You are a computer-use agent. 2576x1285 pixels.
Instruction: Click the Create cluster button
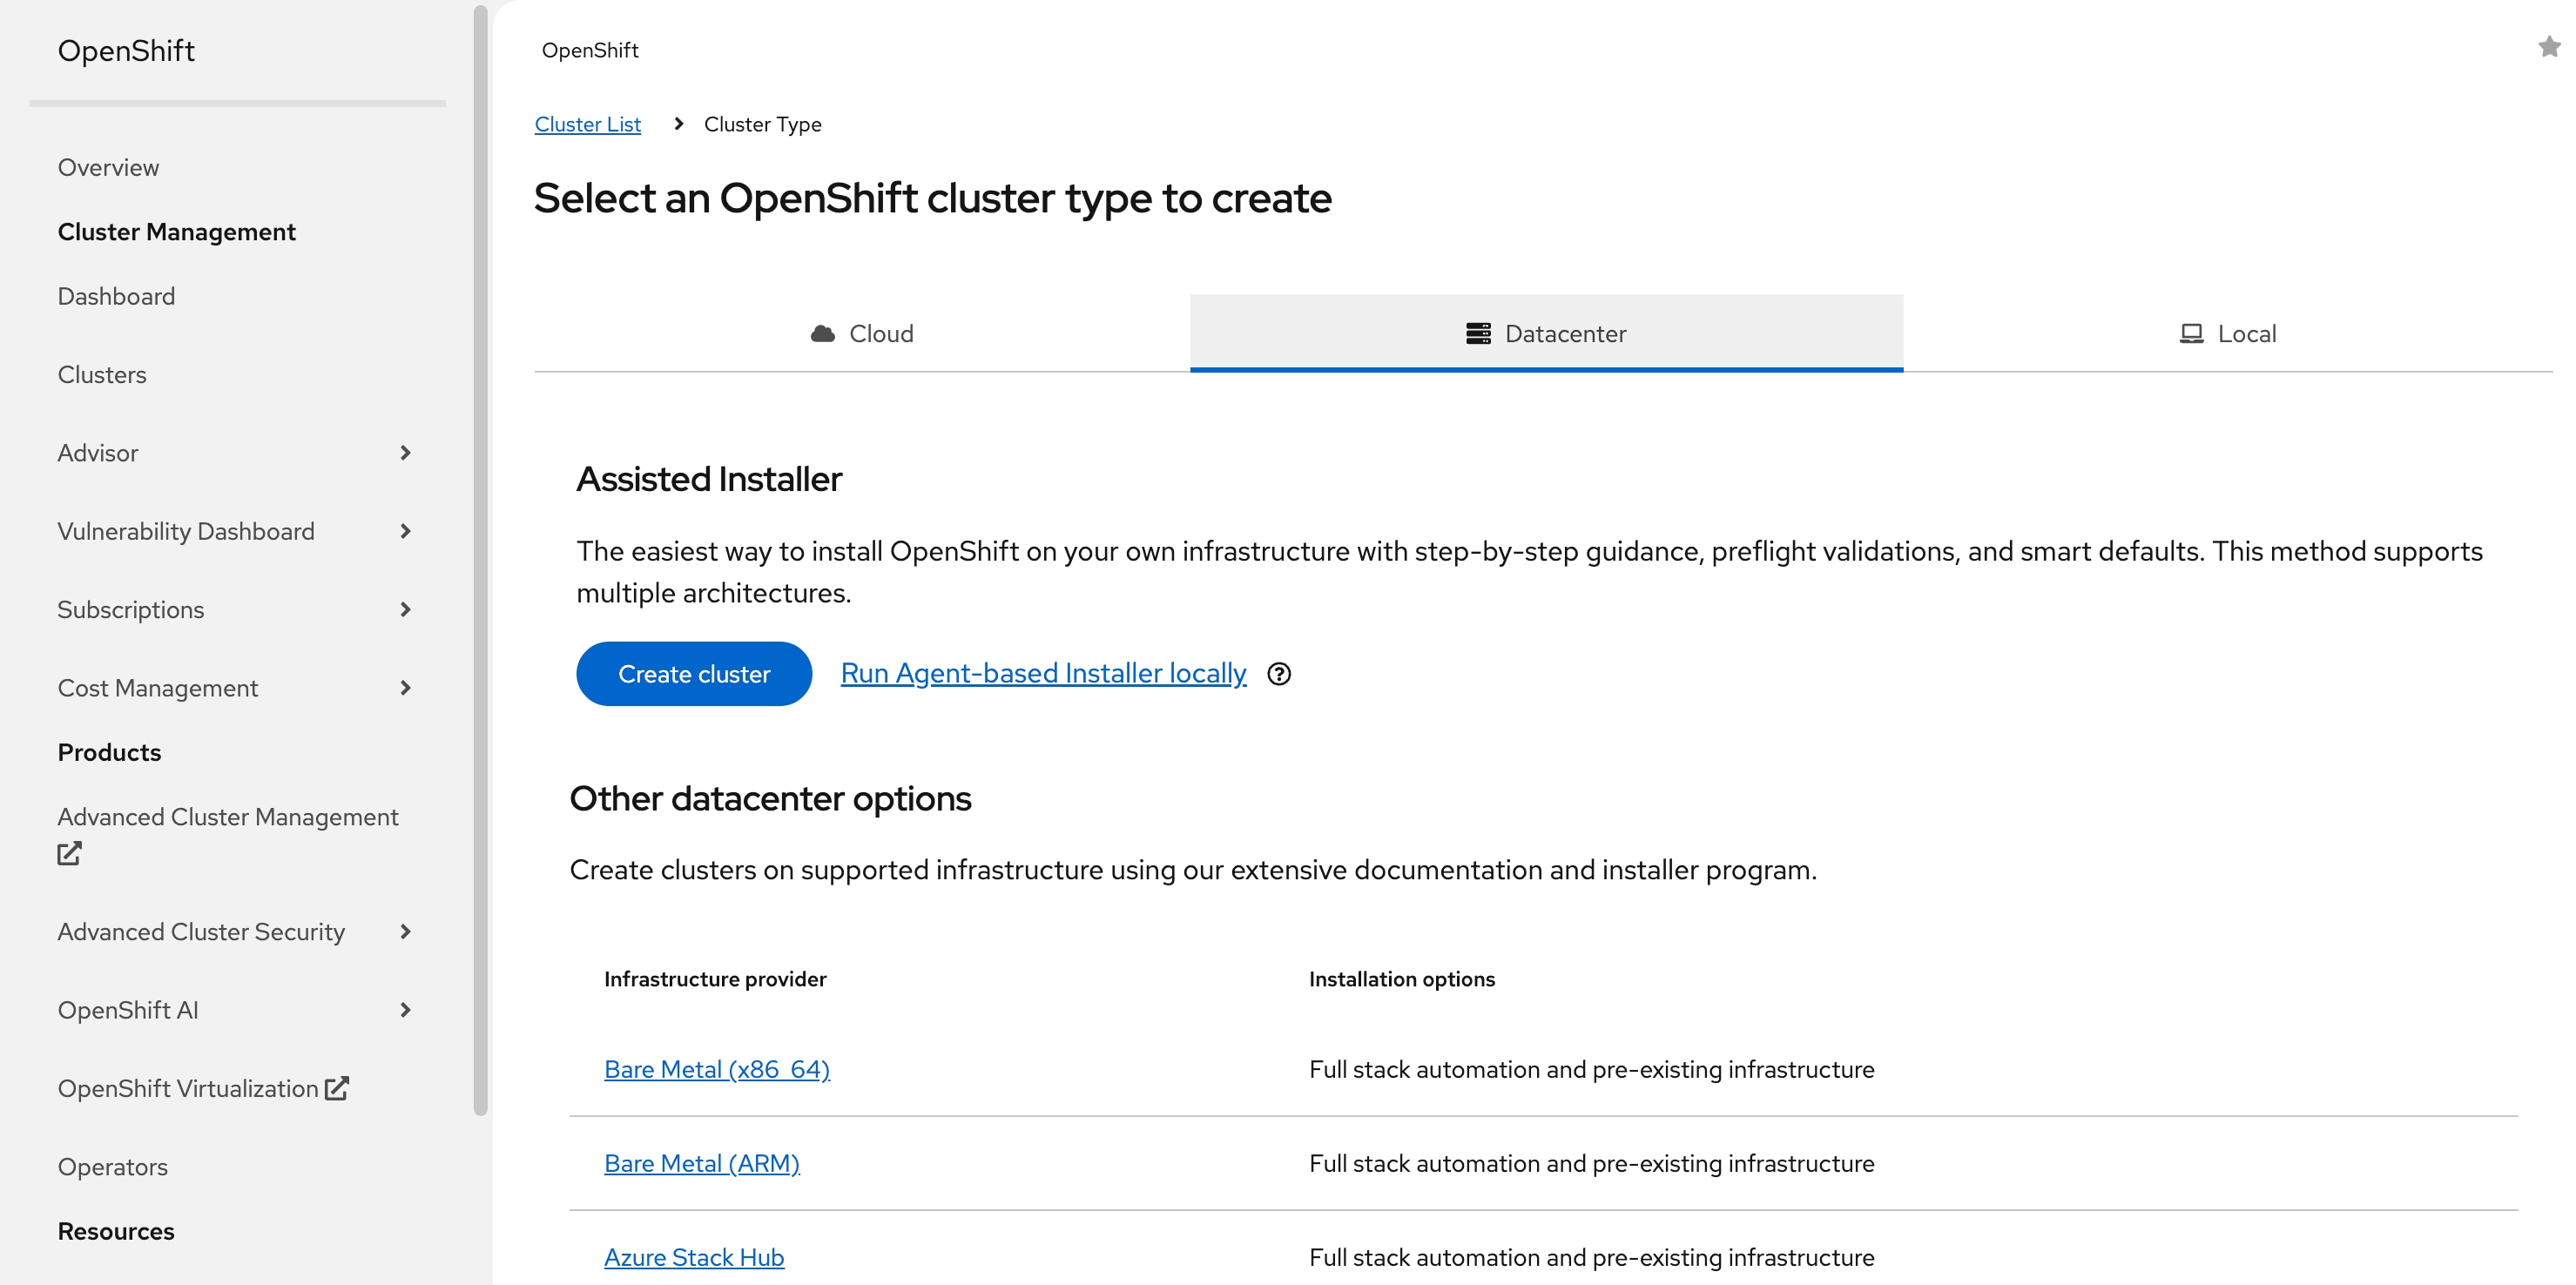tap(694, 674)
